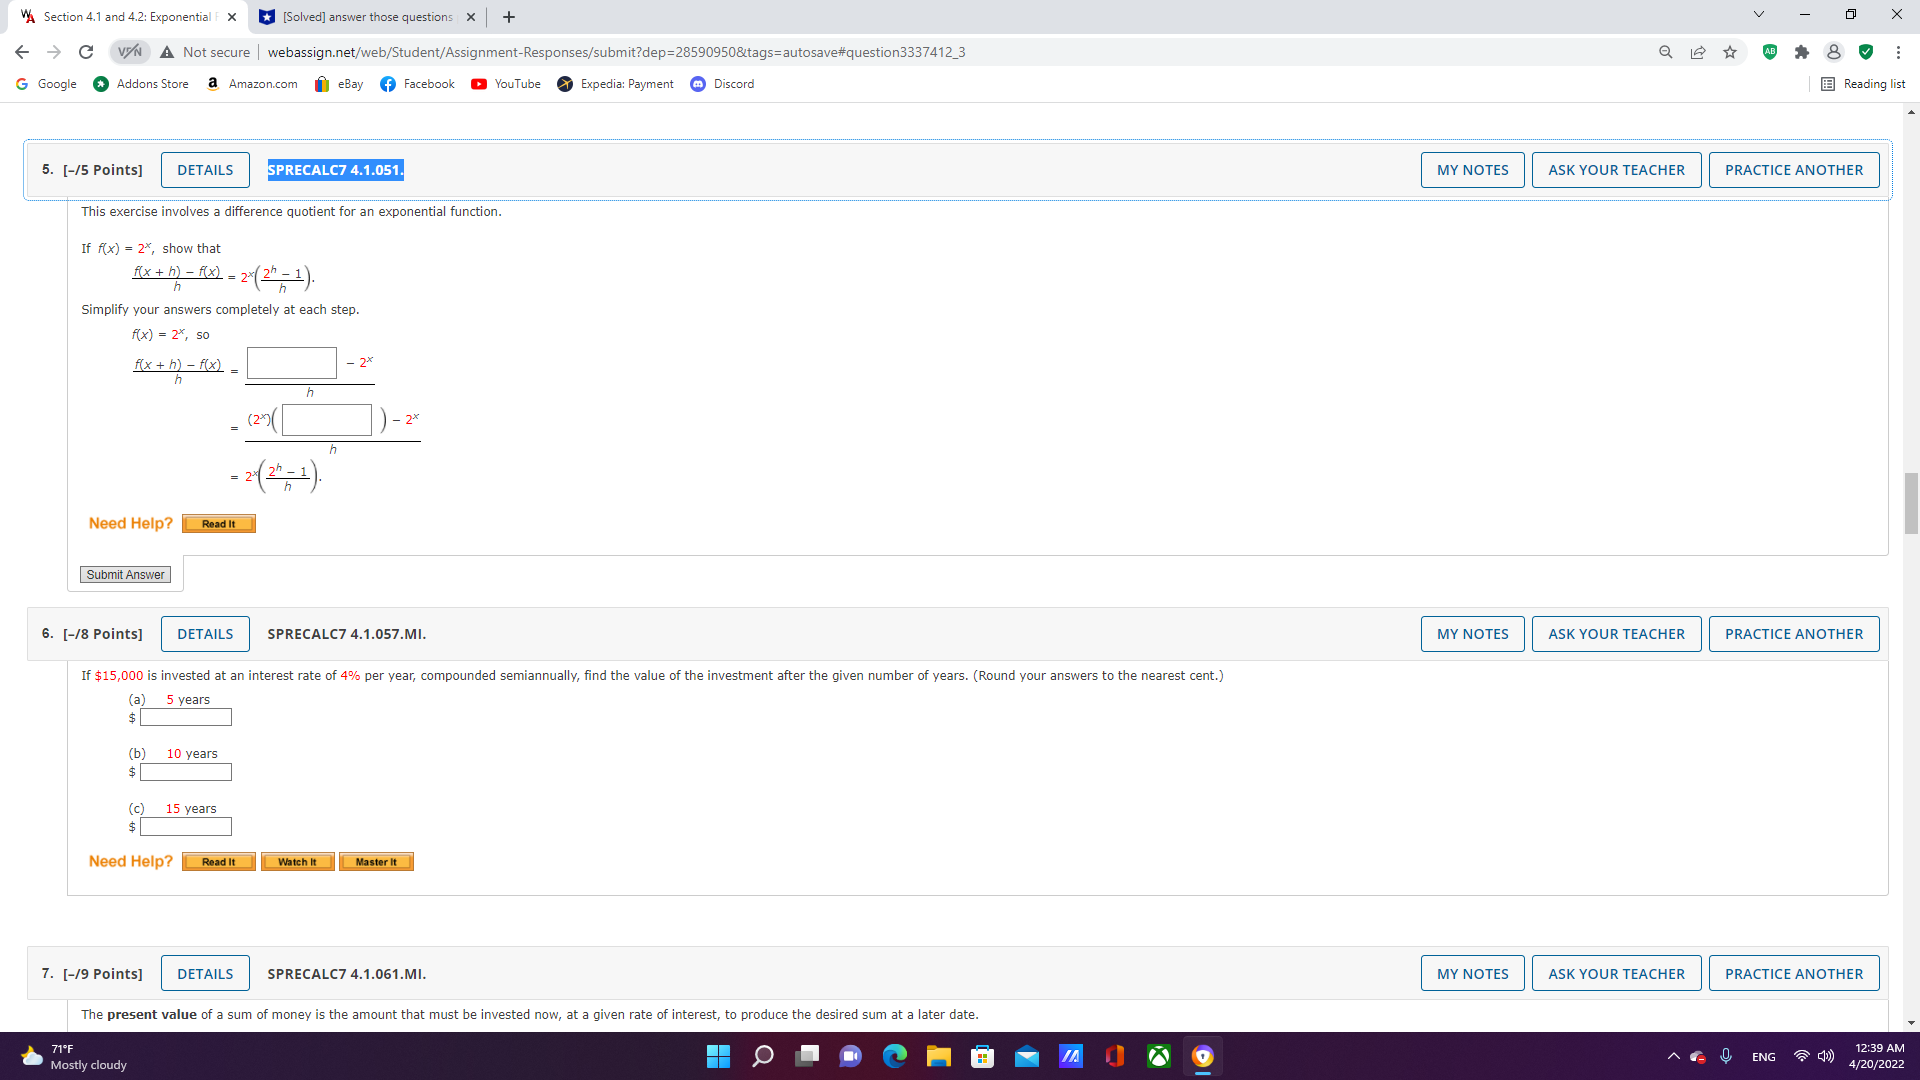Viewport: 1920px width, 1080px height.
Task: Open the Reading list
Action: point(1864,84)
